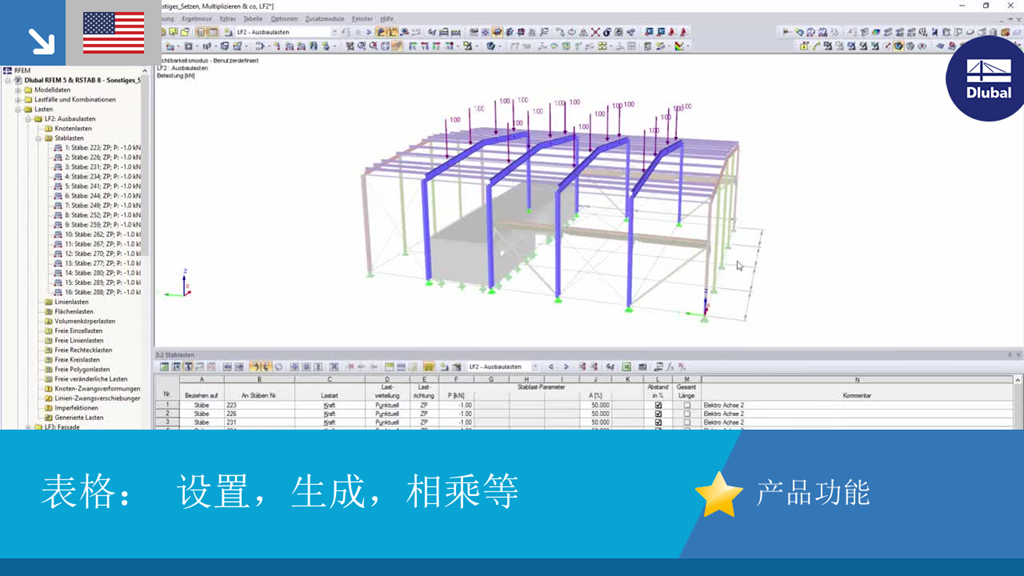Select Knotenlasten in the navigator tree
The height and width of the screenshot is (576, 1024).
pyautogui.click(x=73, y=129)
